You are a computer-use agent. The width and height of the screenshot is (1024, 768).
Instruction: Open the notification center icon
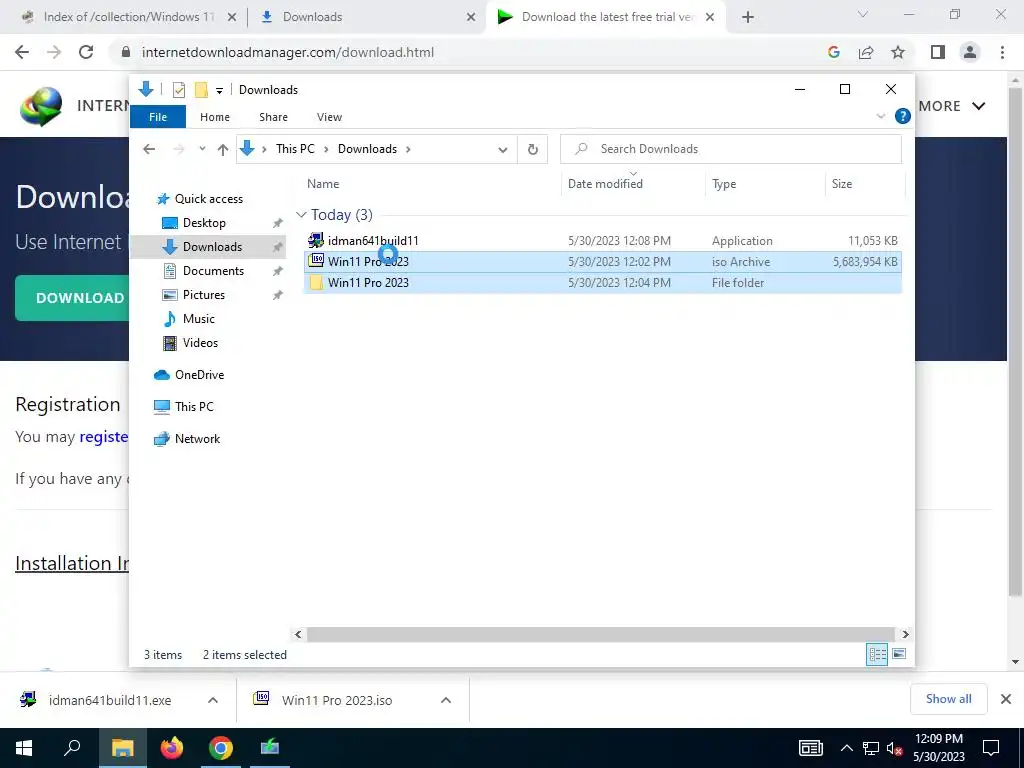tap(991, 748)
